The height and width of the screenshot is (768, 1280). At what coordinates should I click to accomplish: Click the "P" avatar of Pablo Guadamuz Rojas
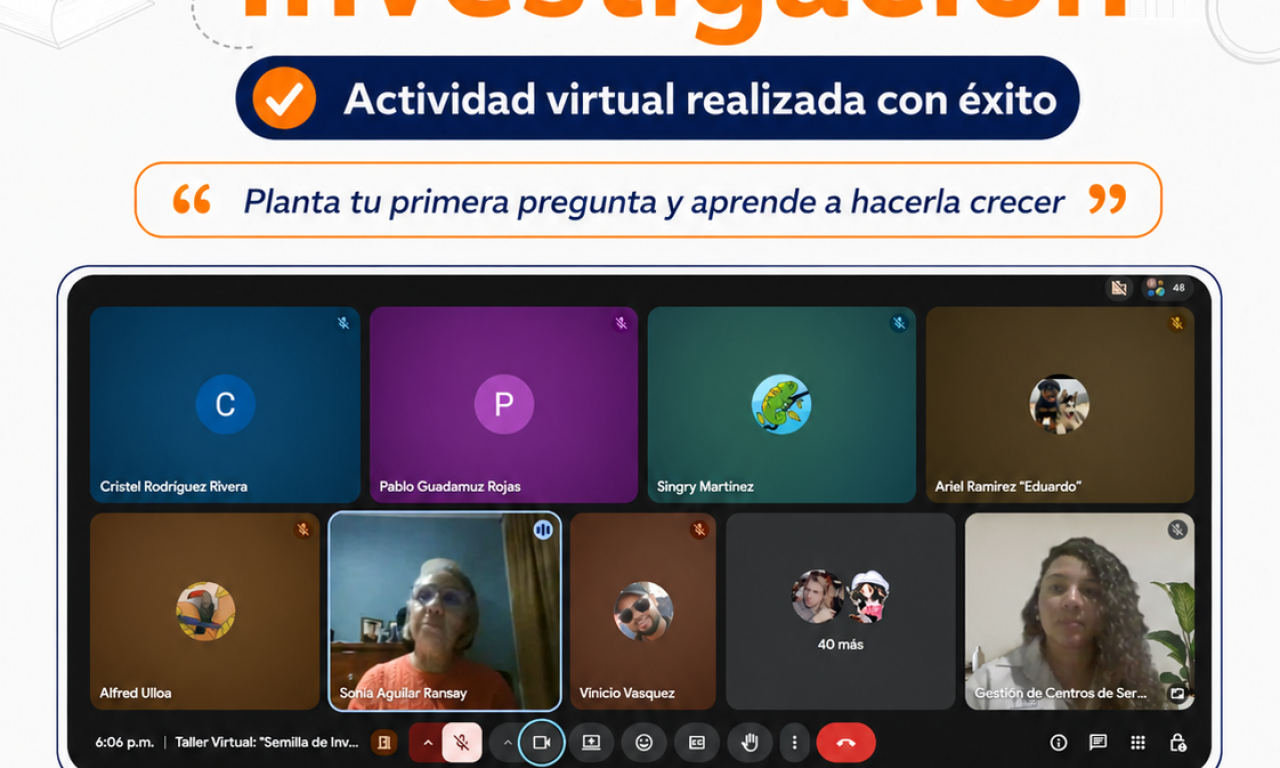pos(504,404)
